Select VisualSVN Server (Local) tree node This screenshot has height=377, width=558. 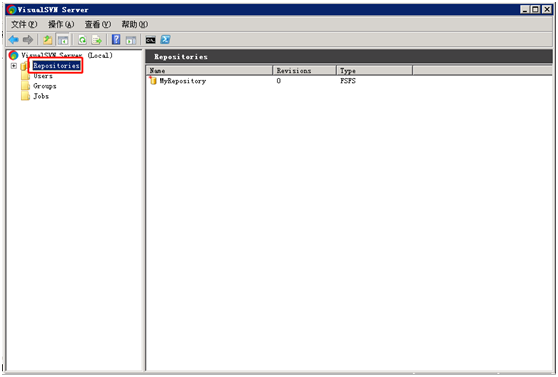click(x=67, y=55)
